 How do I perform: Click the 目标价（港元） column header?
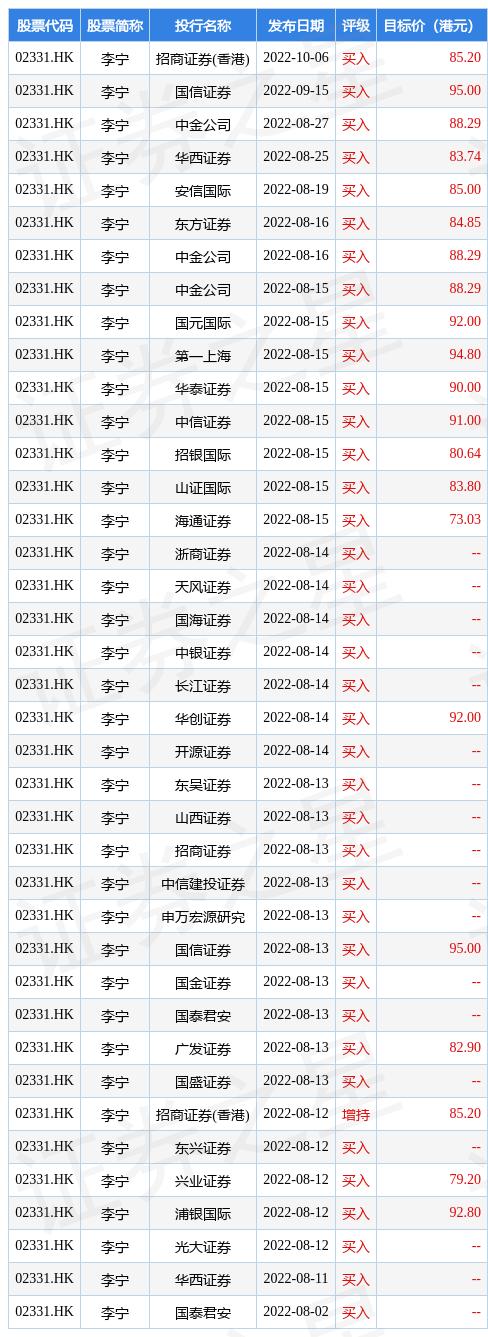click(432, 25)
